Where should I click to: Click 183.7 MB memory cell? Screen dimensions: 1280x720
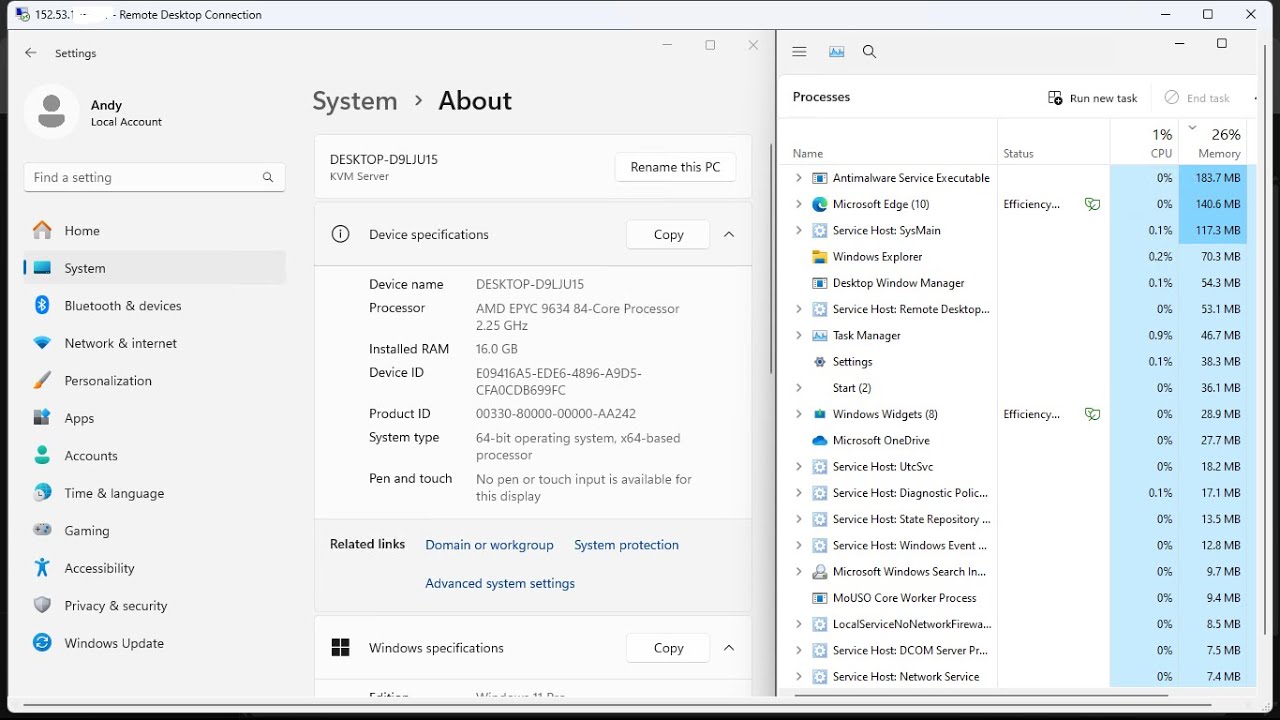click(1212, 178)
